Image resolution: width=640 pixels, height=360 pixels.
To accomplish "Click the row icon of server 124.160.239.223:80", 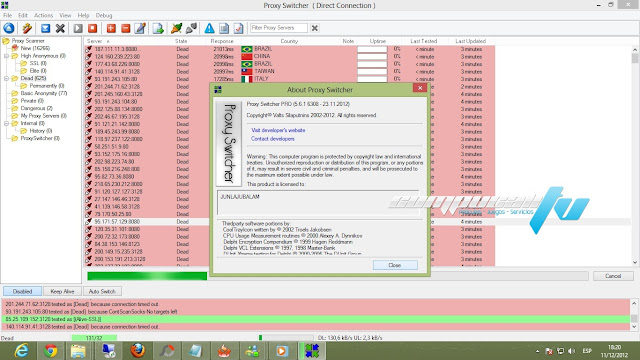I will click(89, 56).
